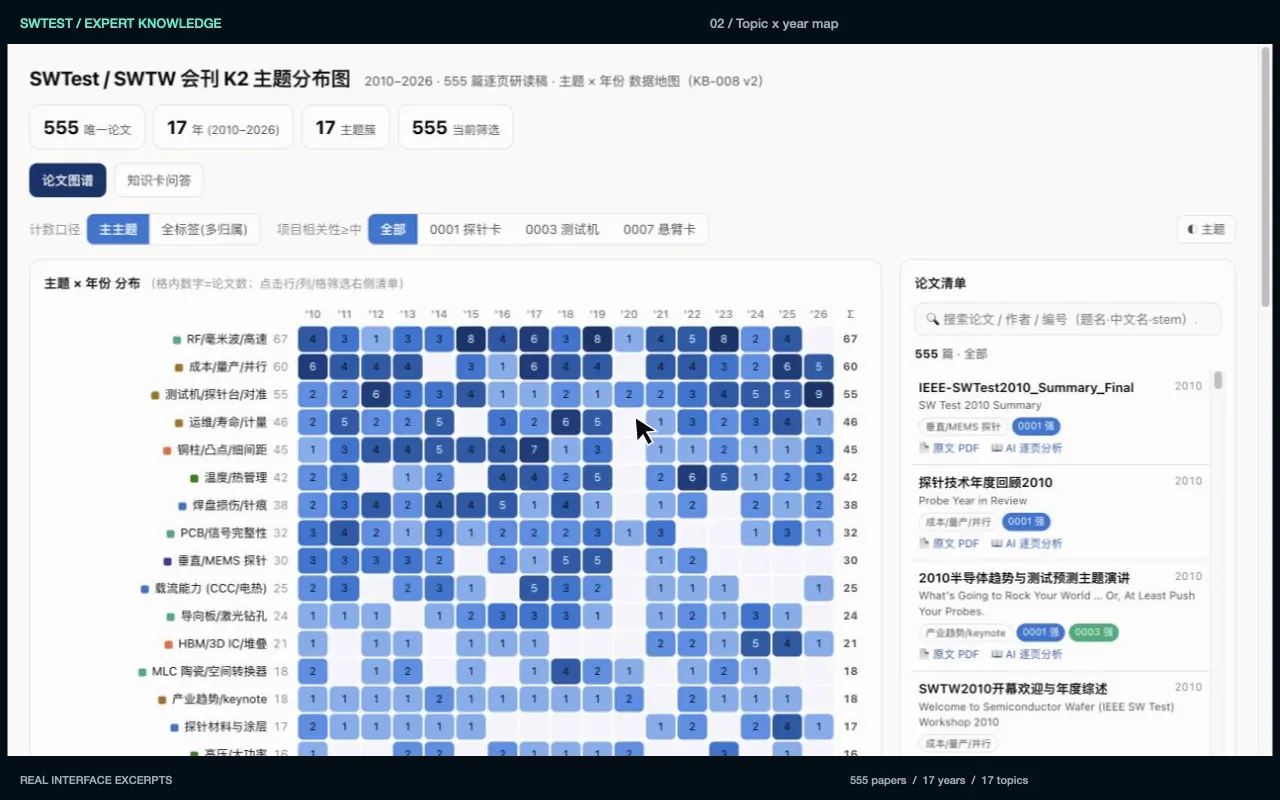This screenshot has height=800, width=1280.
Task: Click the '20 year column header
Action: [x=629, y=314]
